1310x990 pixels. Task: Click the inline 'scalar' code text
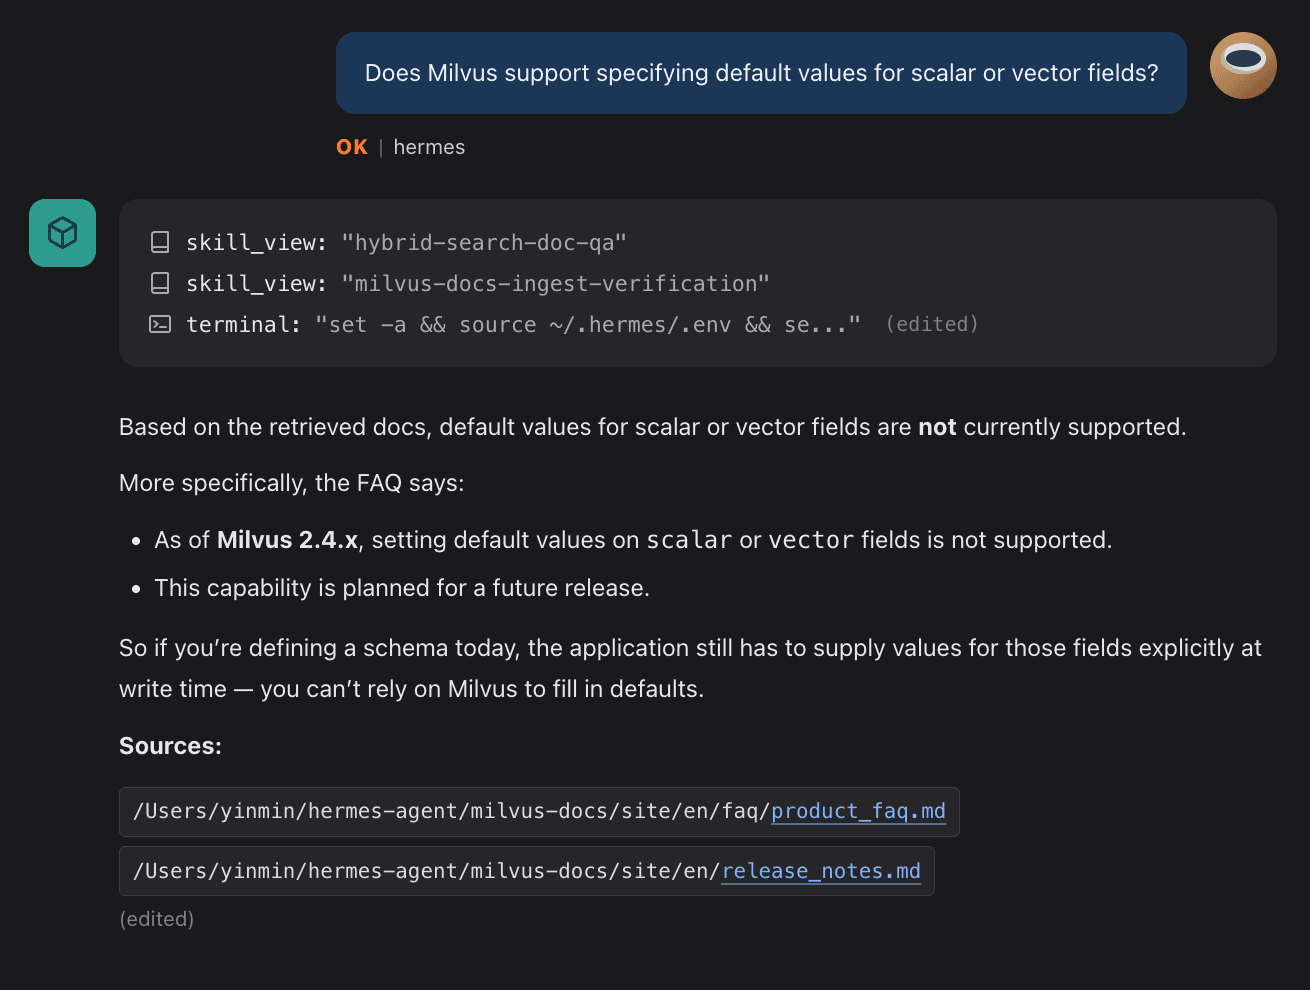pos(689,540)
